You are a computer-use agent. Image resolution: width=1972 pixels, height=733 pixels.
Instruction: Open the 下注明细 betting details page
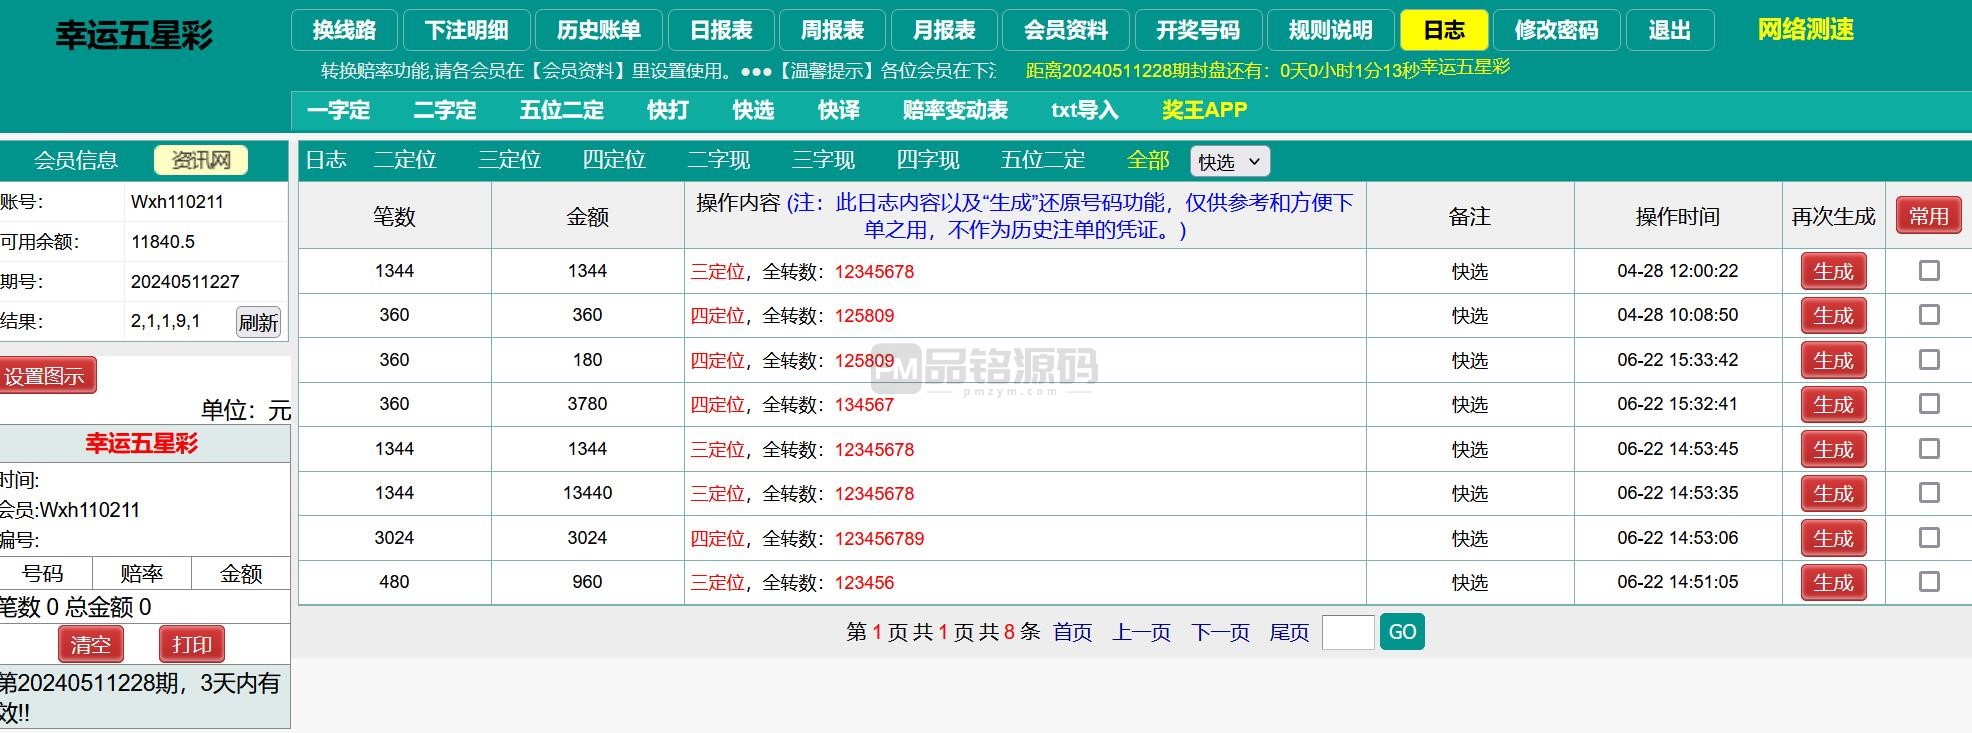click(466, 31)
